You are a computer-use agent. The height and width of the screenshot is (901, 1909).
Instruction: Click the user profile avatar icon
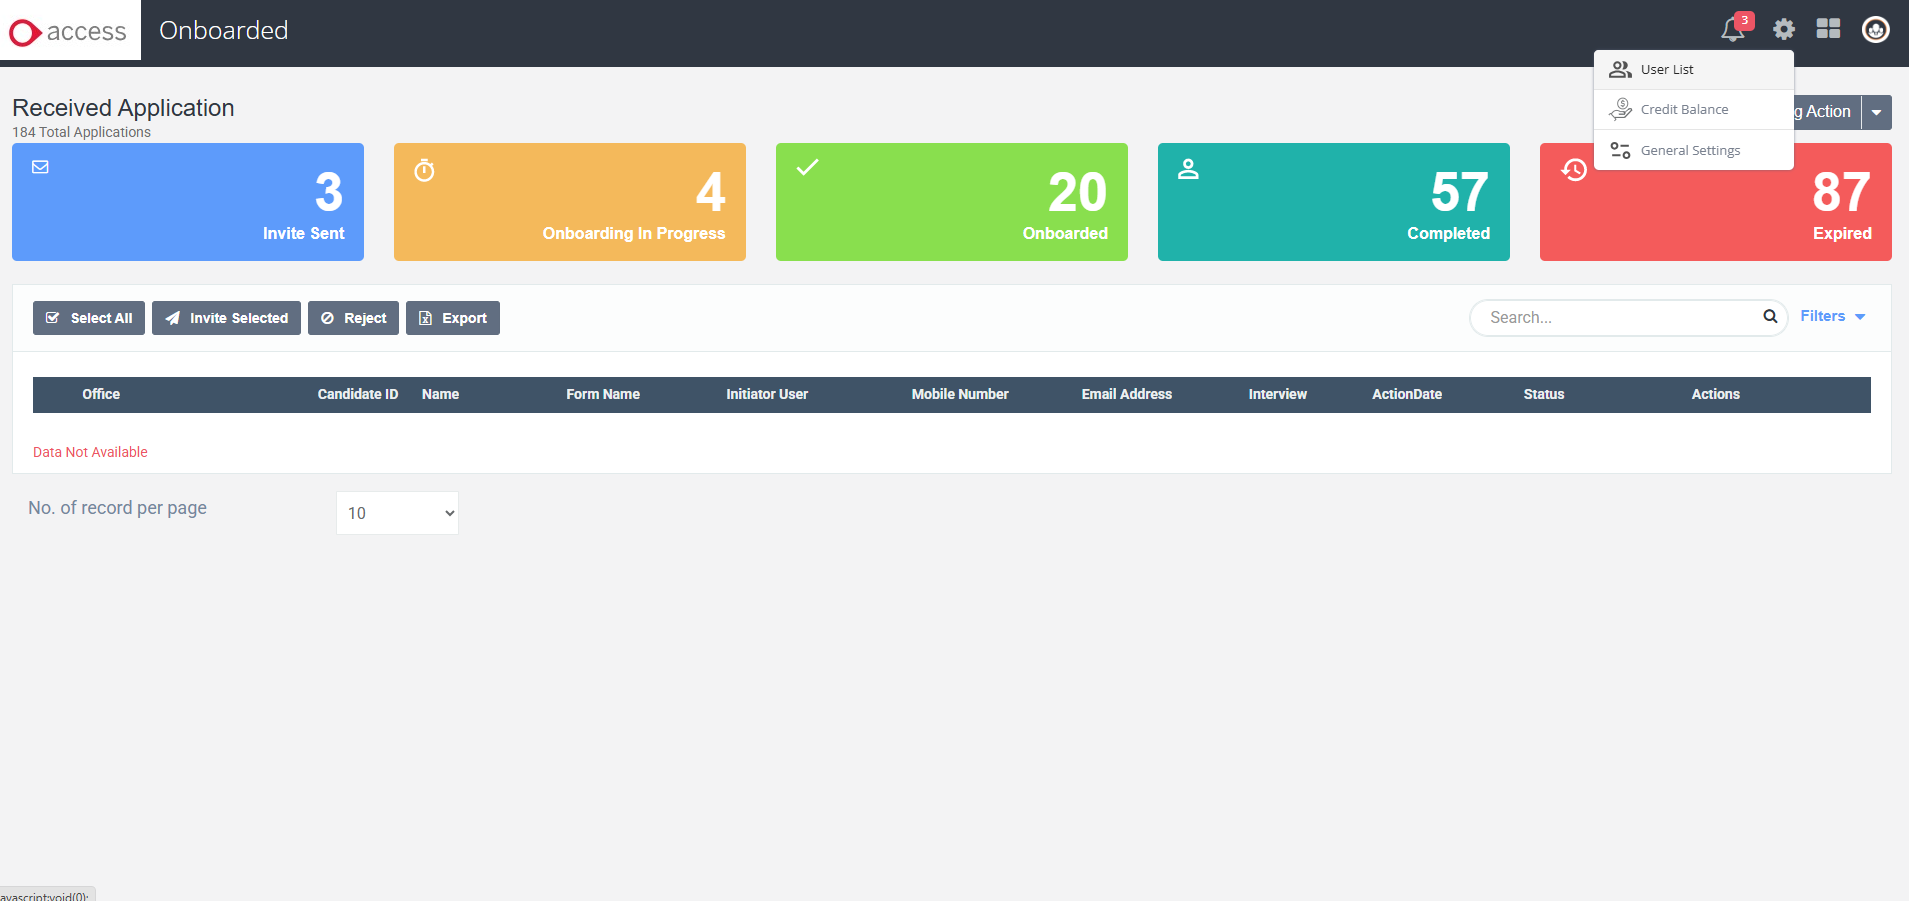click(x=1874, y=29)
